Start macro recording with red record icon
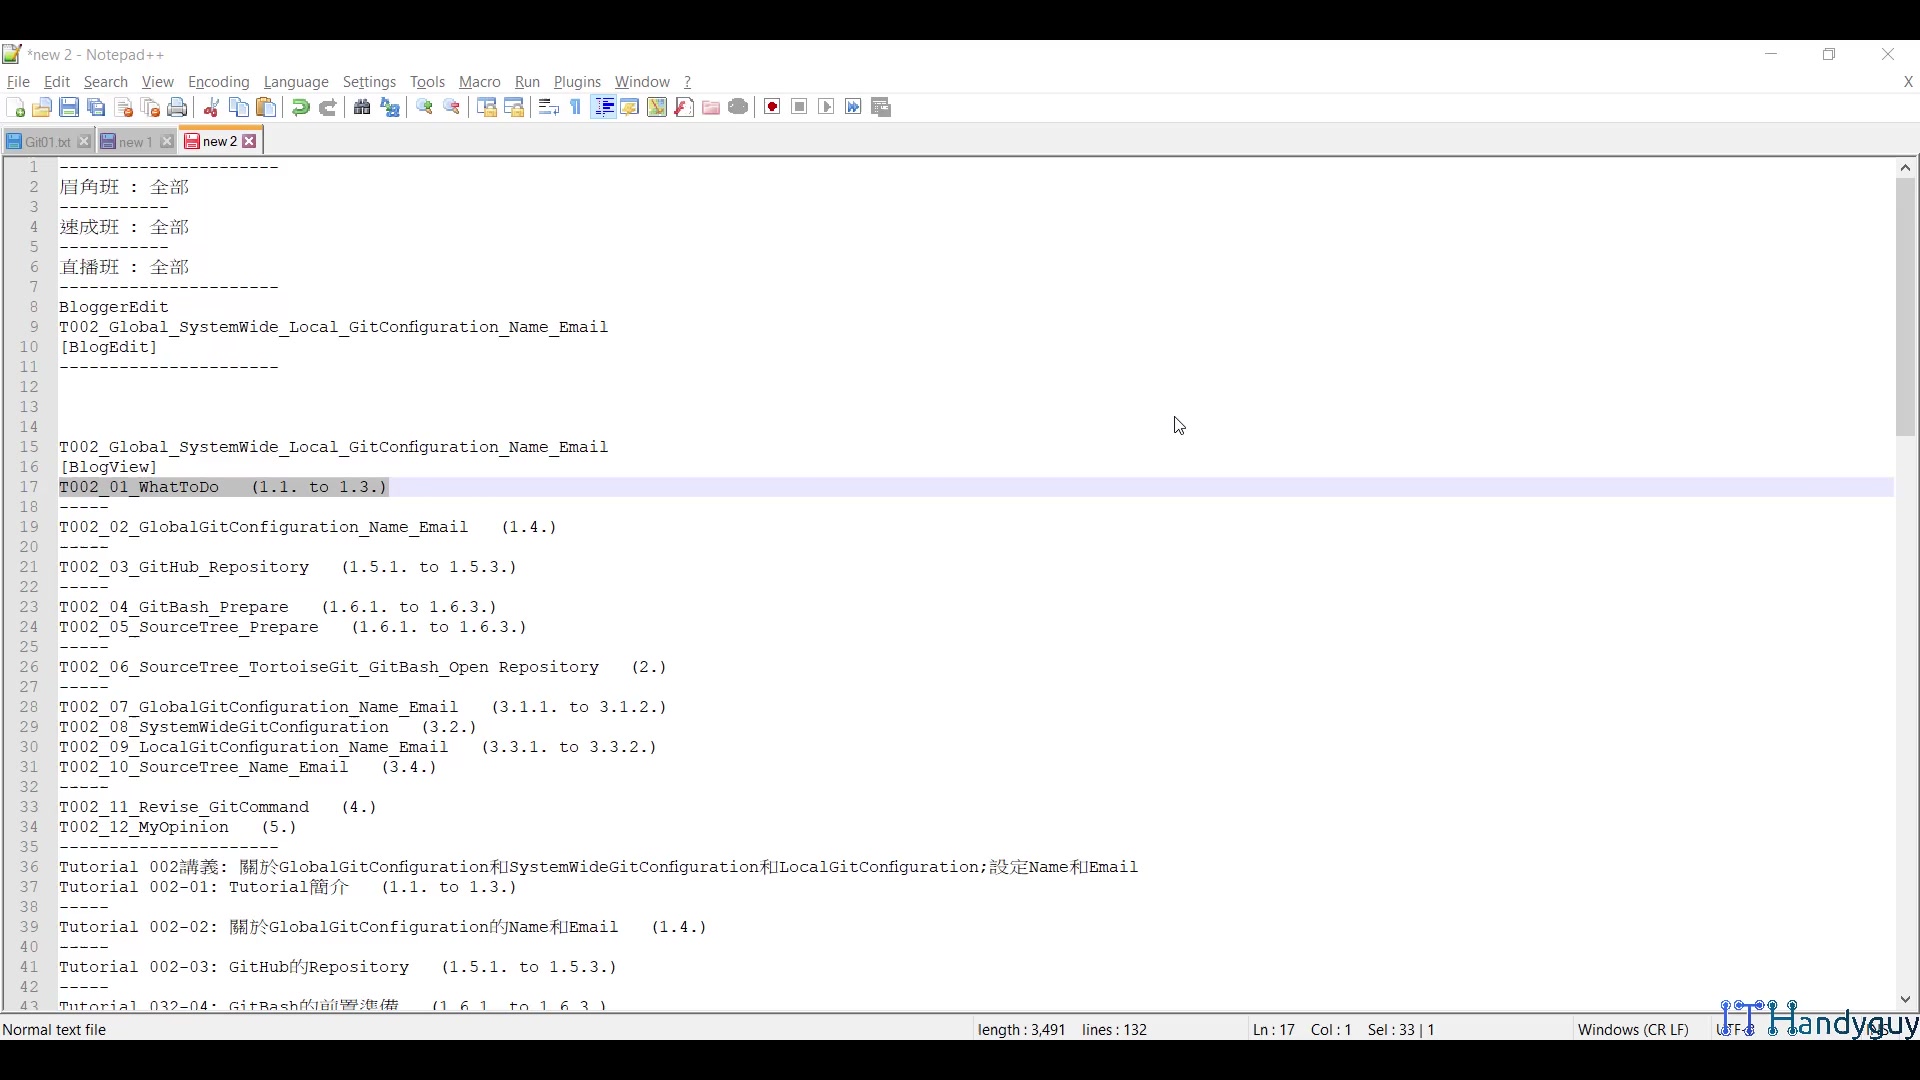 pyautogui.click(x=771, y=107)
